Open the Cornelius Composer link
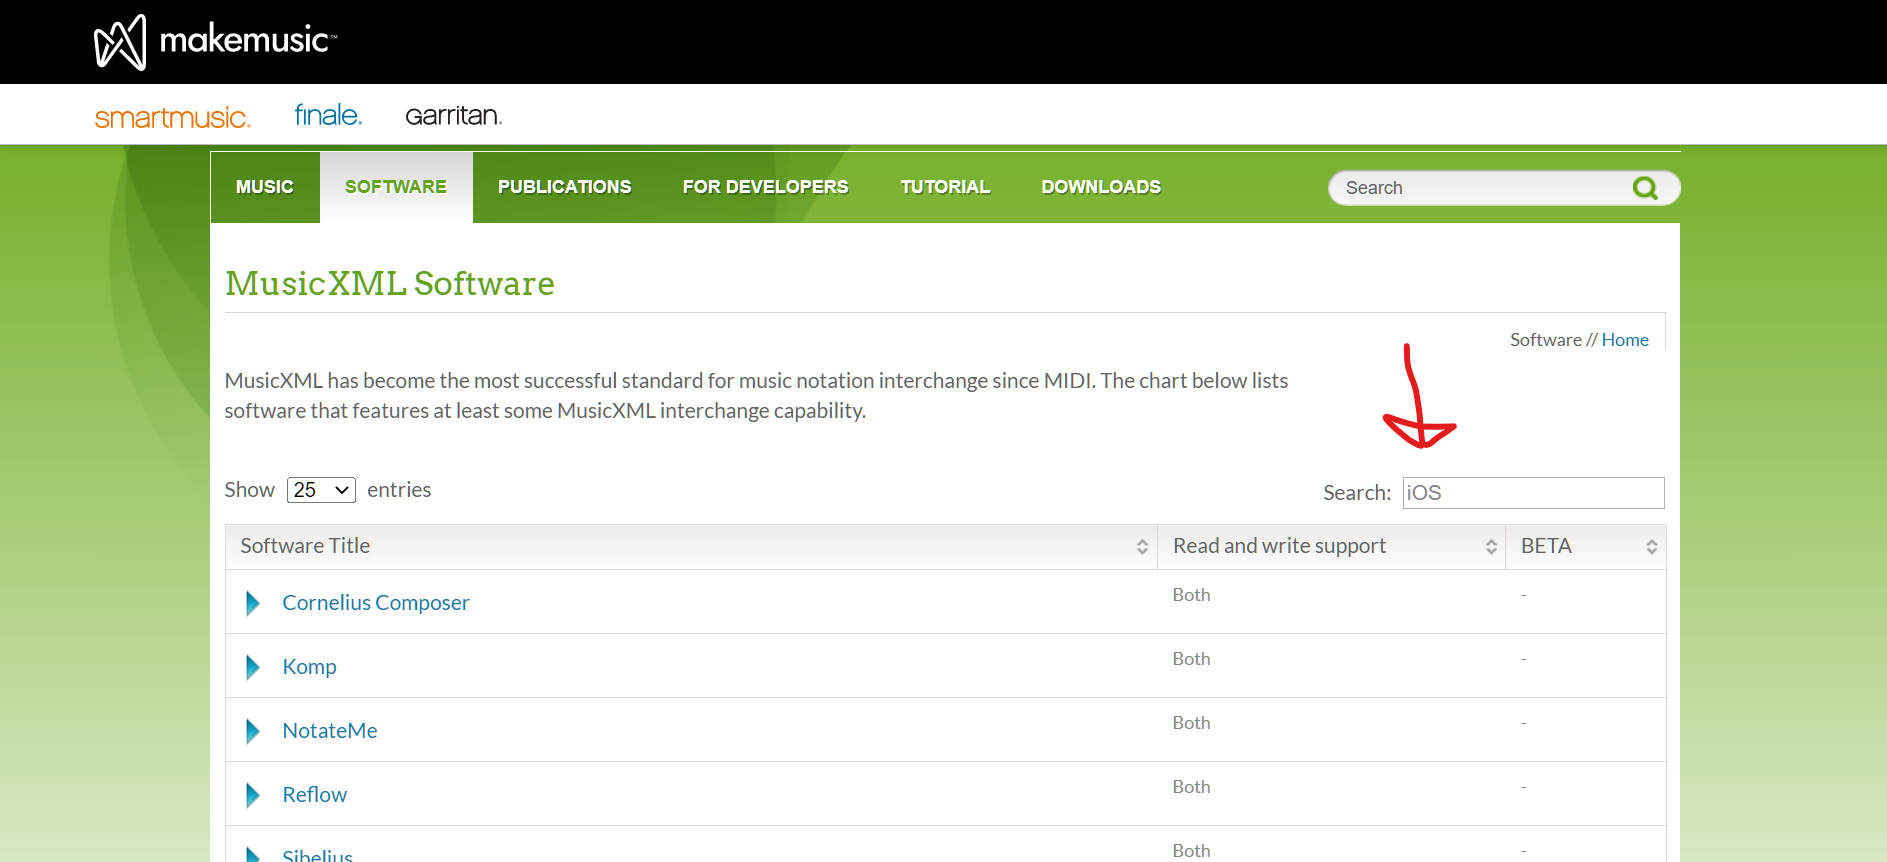Screen dimensions: 1887x862 click(375, 603)
